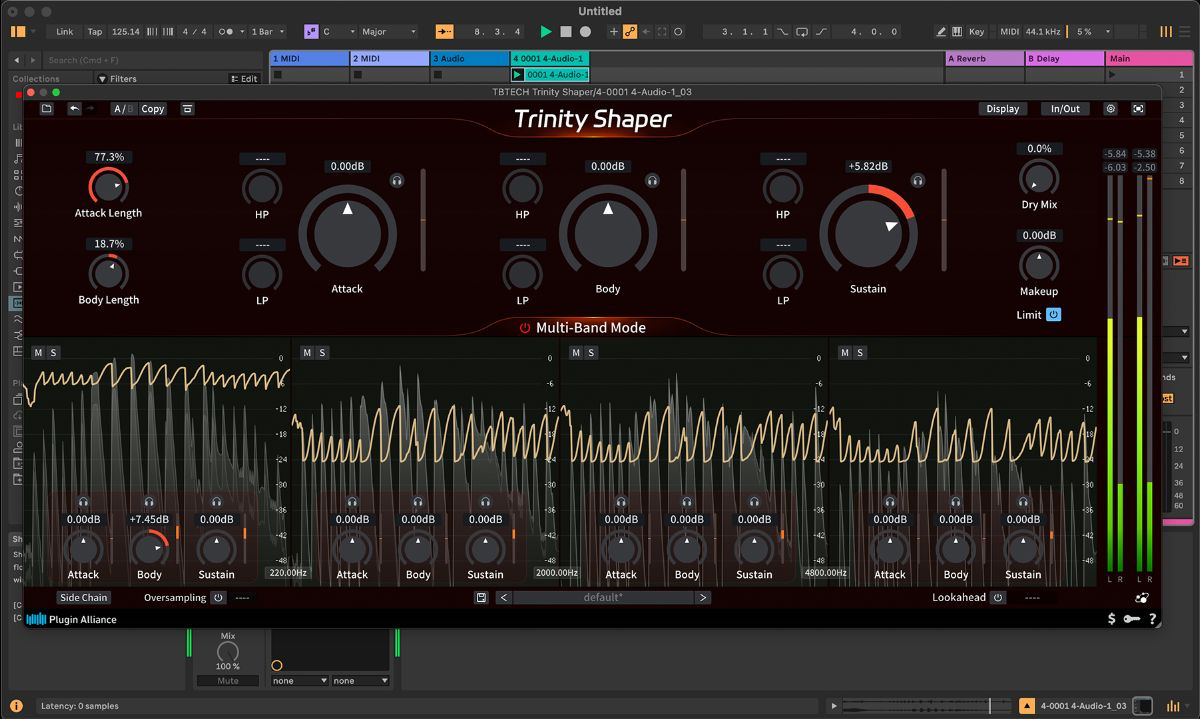The width and height of the screenshot is (1200, 719).
Task: Click the In/Out button
Action: click(x=1065, y=108)
